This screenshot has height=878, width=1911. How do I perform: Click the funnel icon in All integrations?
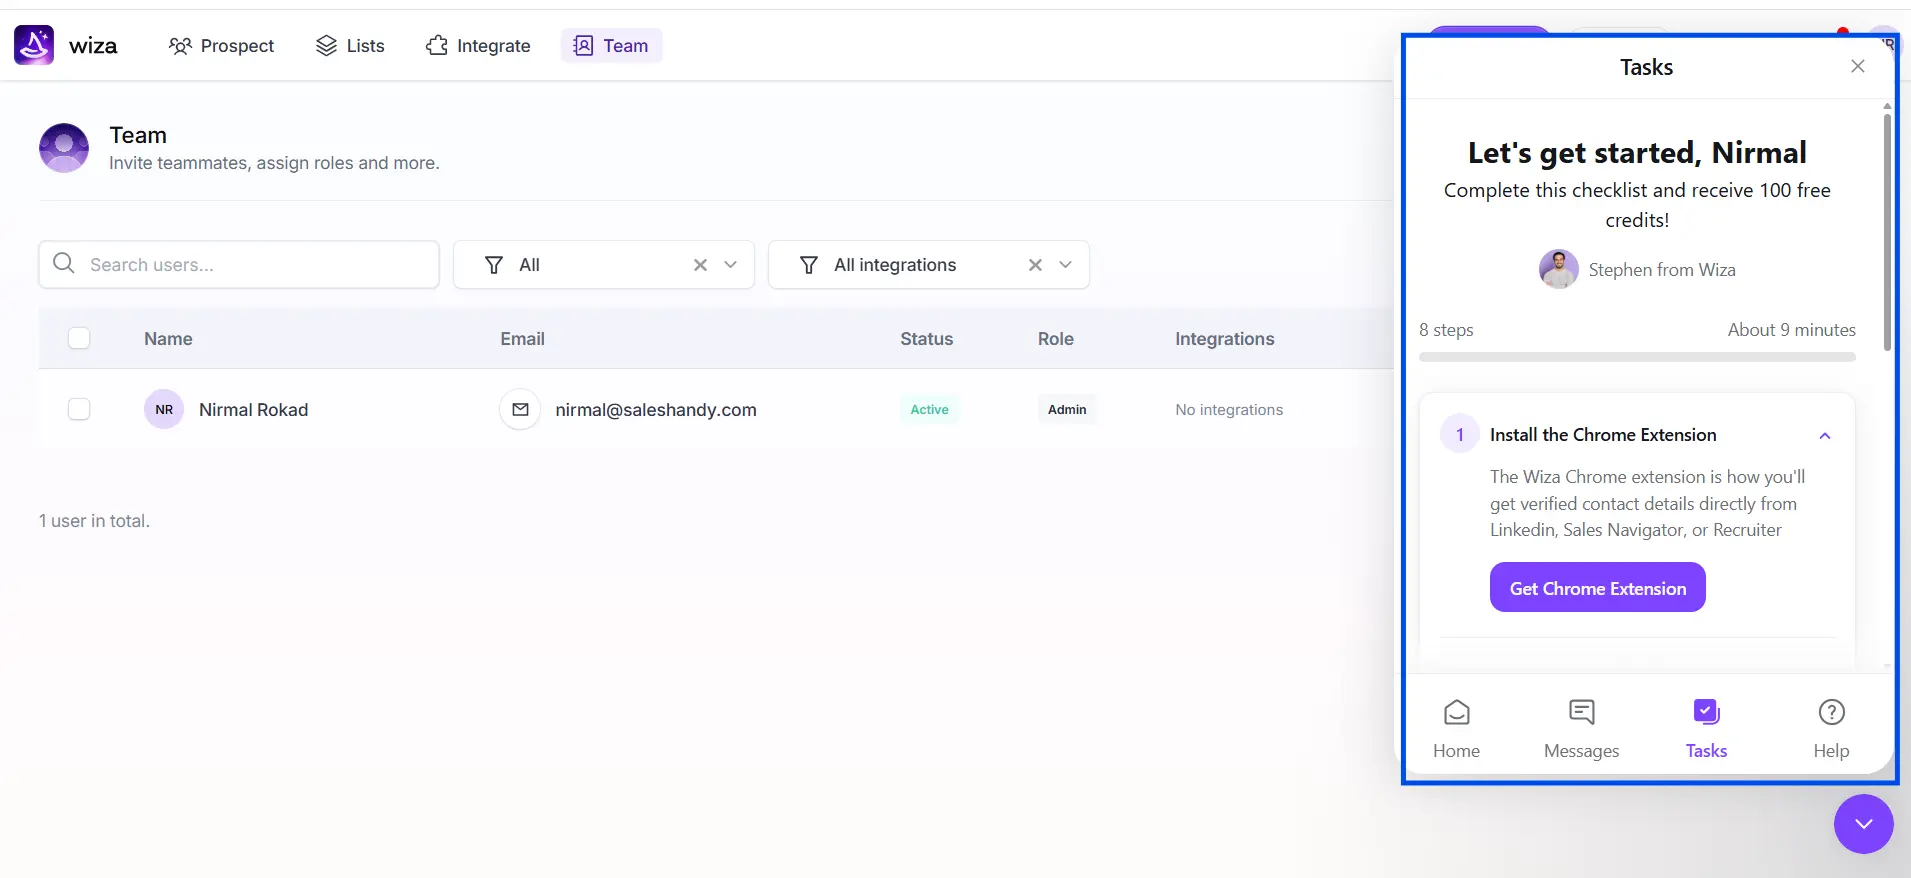click(809, 265)
